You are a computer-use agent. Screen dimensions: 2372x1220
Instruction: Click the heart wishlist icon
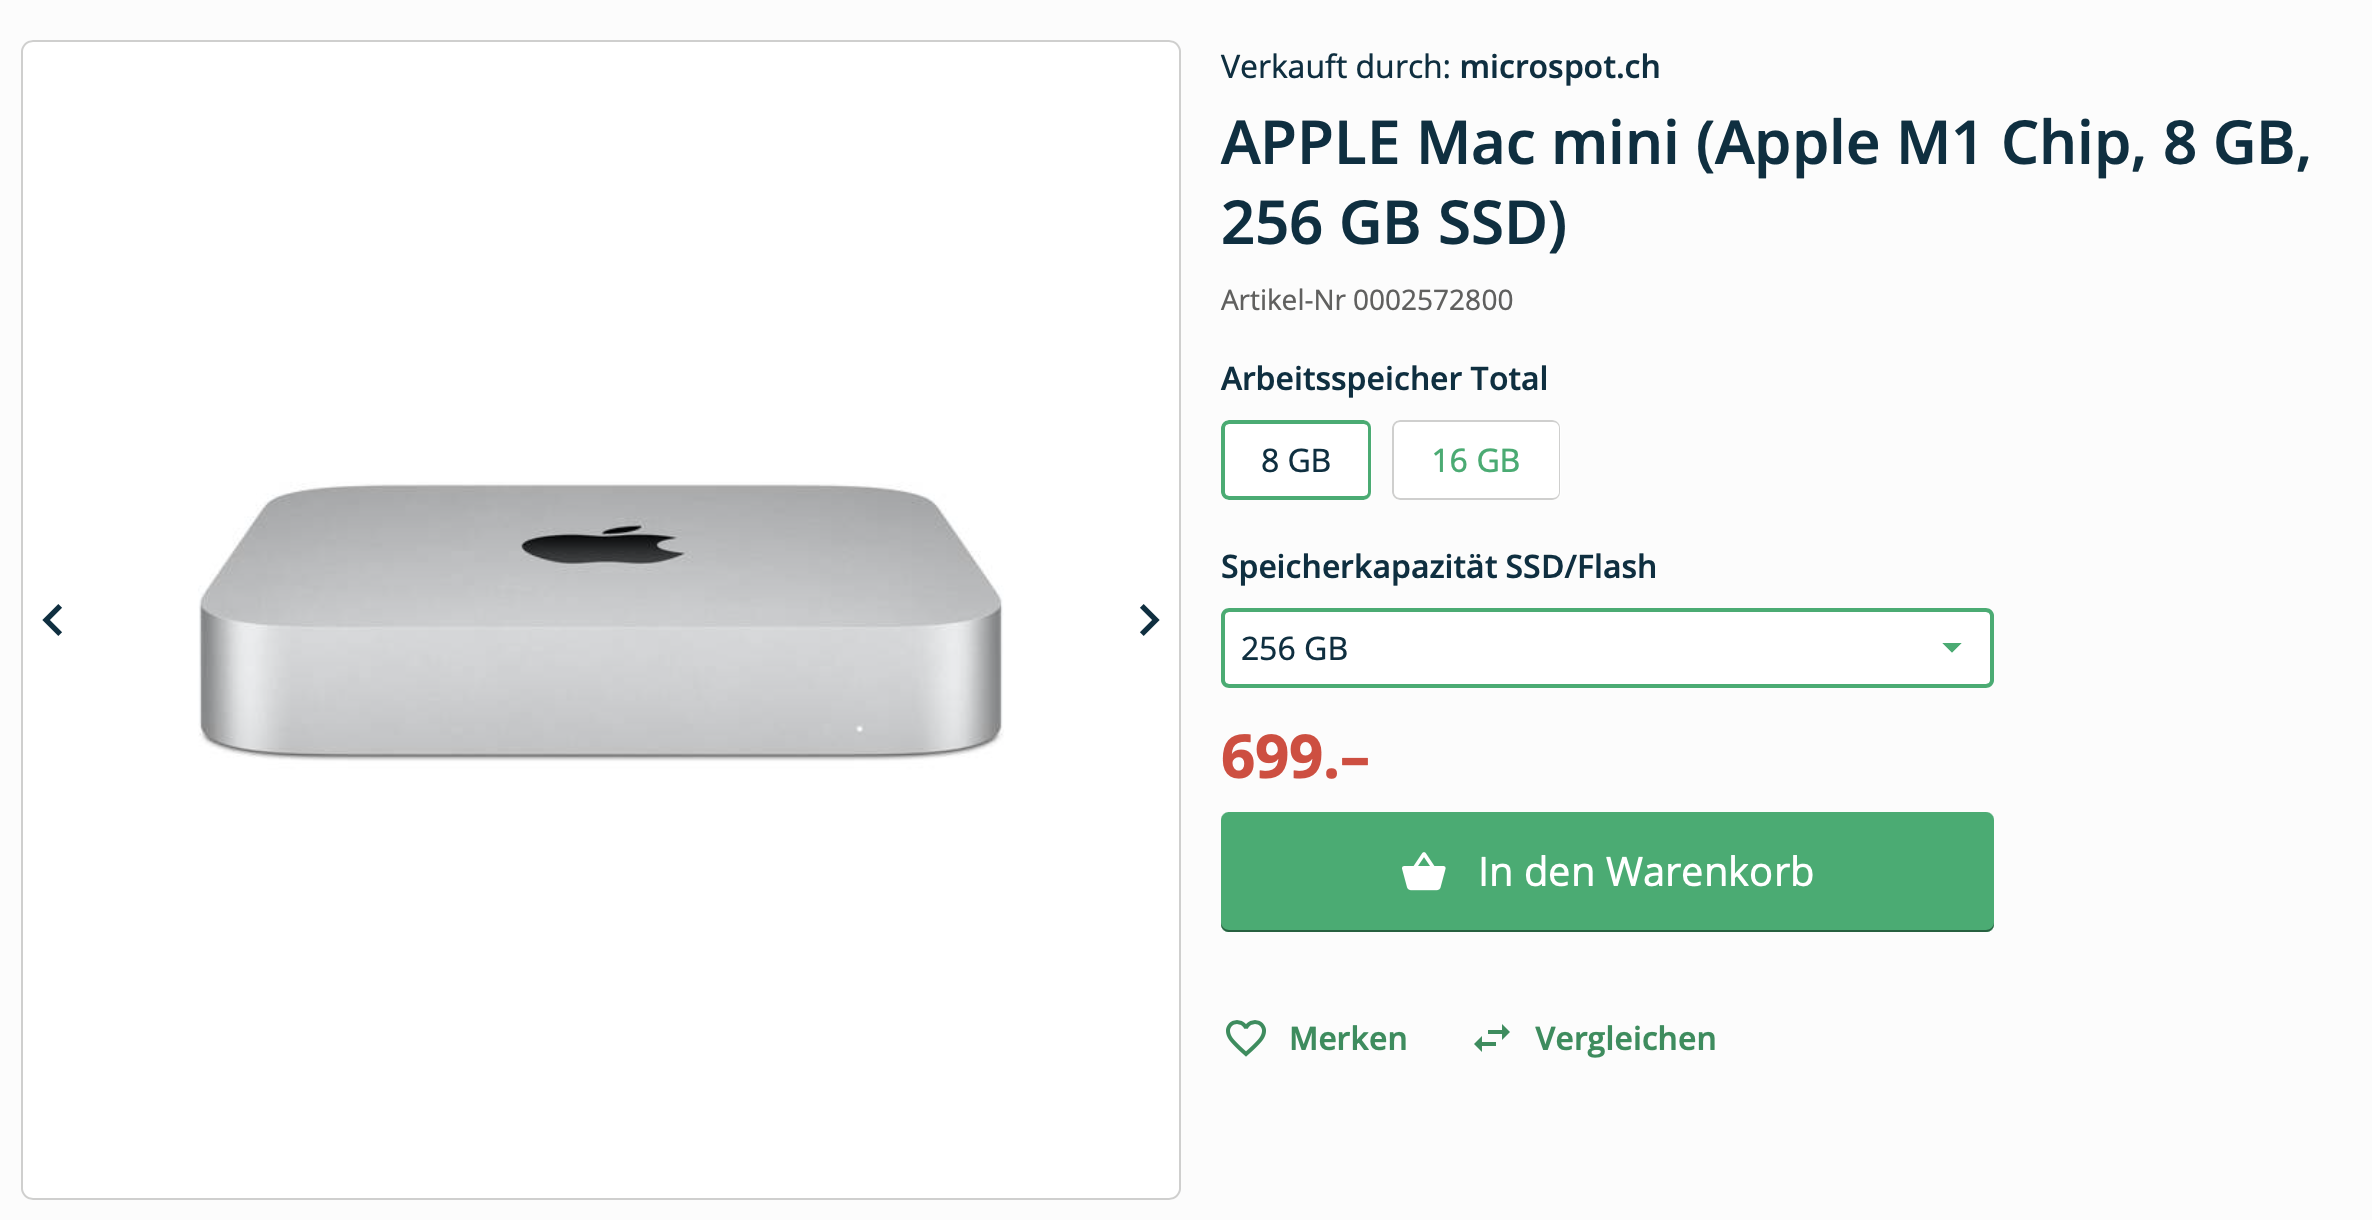[x=1246, y=1038]
